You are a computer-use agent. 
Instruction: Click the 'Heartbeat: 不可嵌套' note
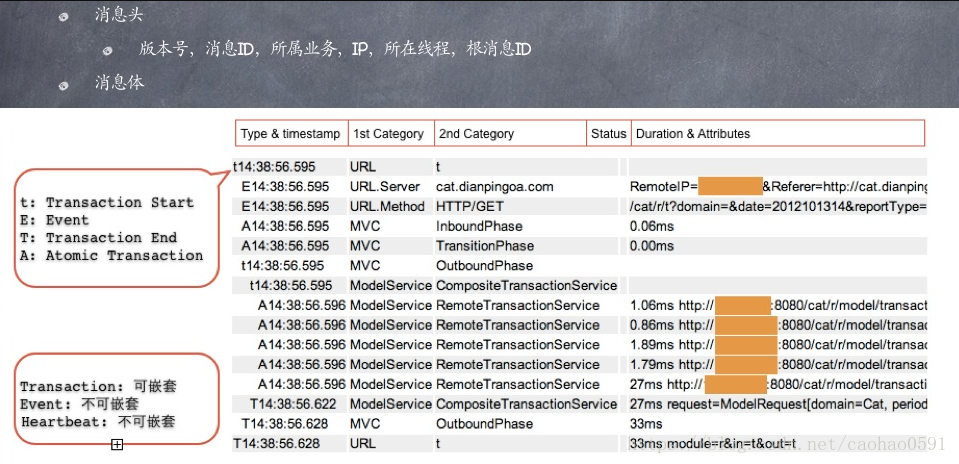tap(98, 422)
